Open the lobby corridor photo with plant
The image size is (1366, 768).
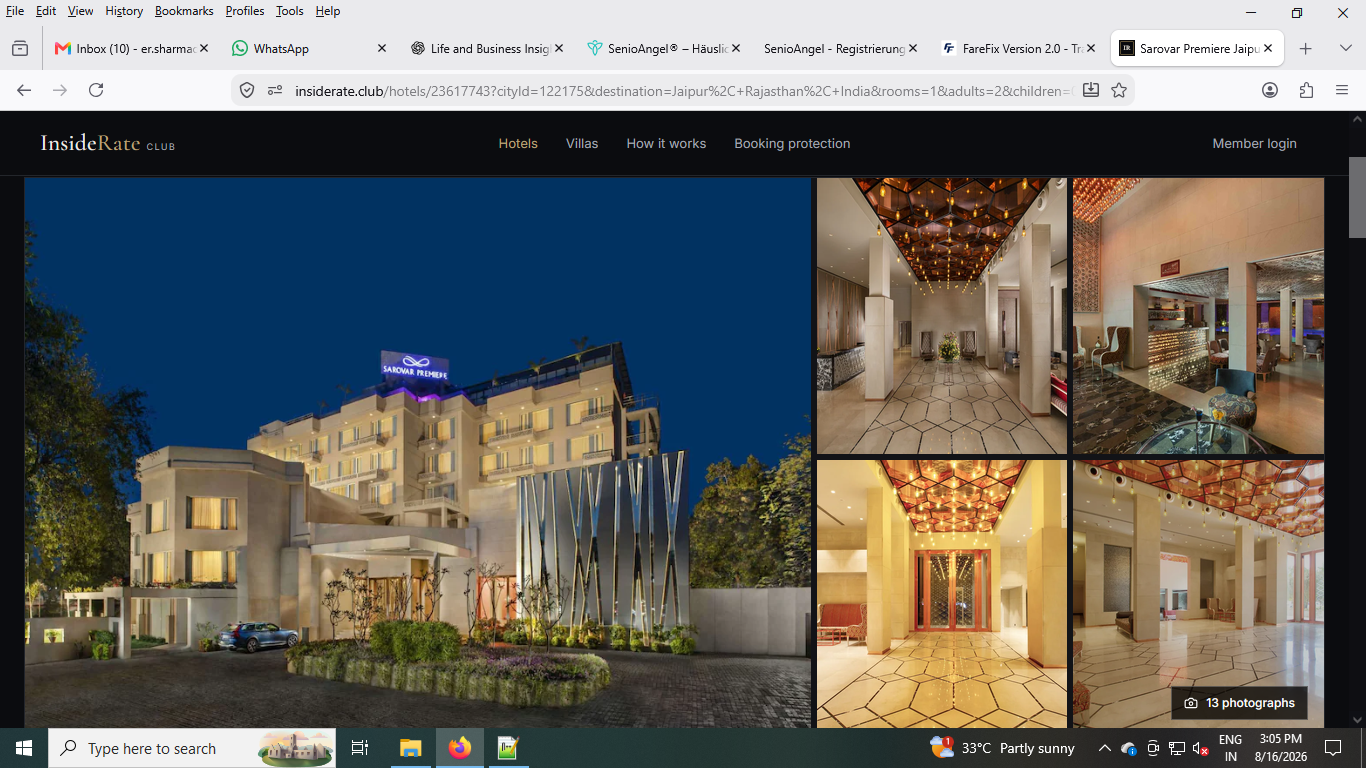[x=942, y=316]
